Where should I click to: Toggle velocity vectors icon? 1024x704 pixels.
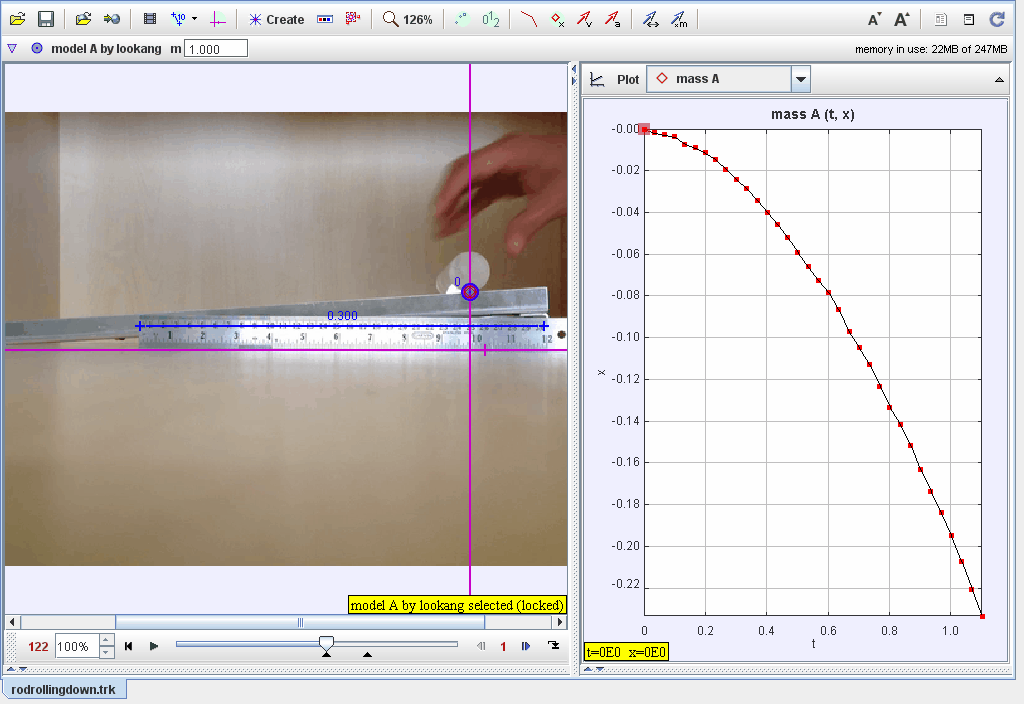coord(584,20)
